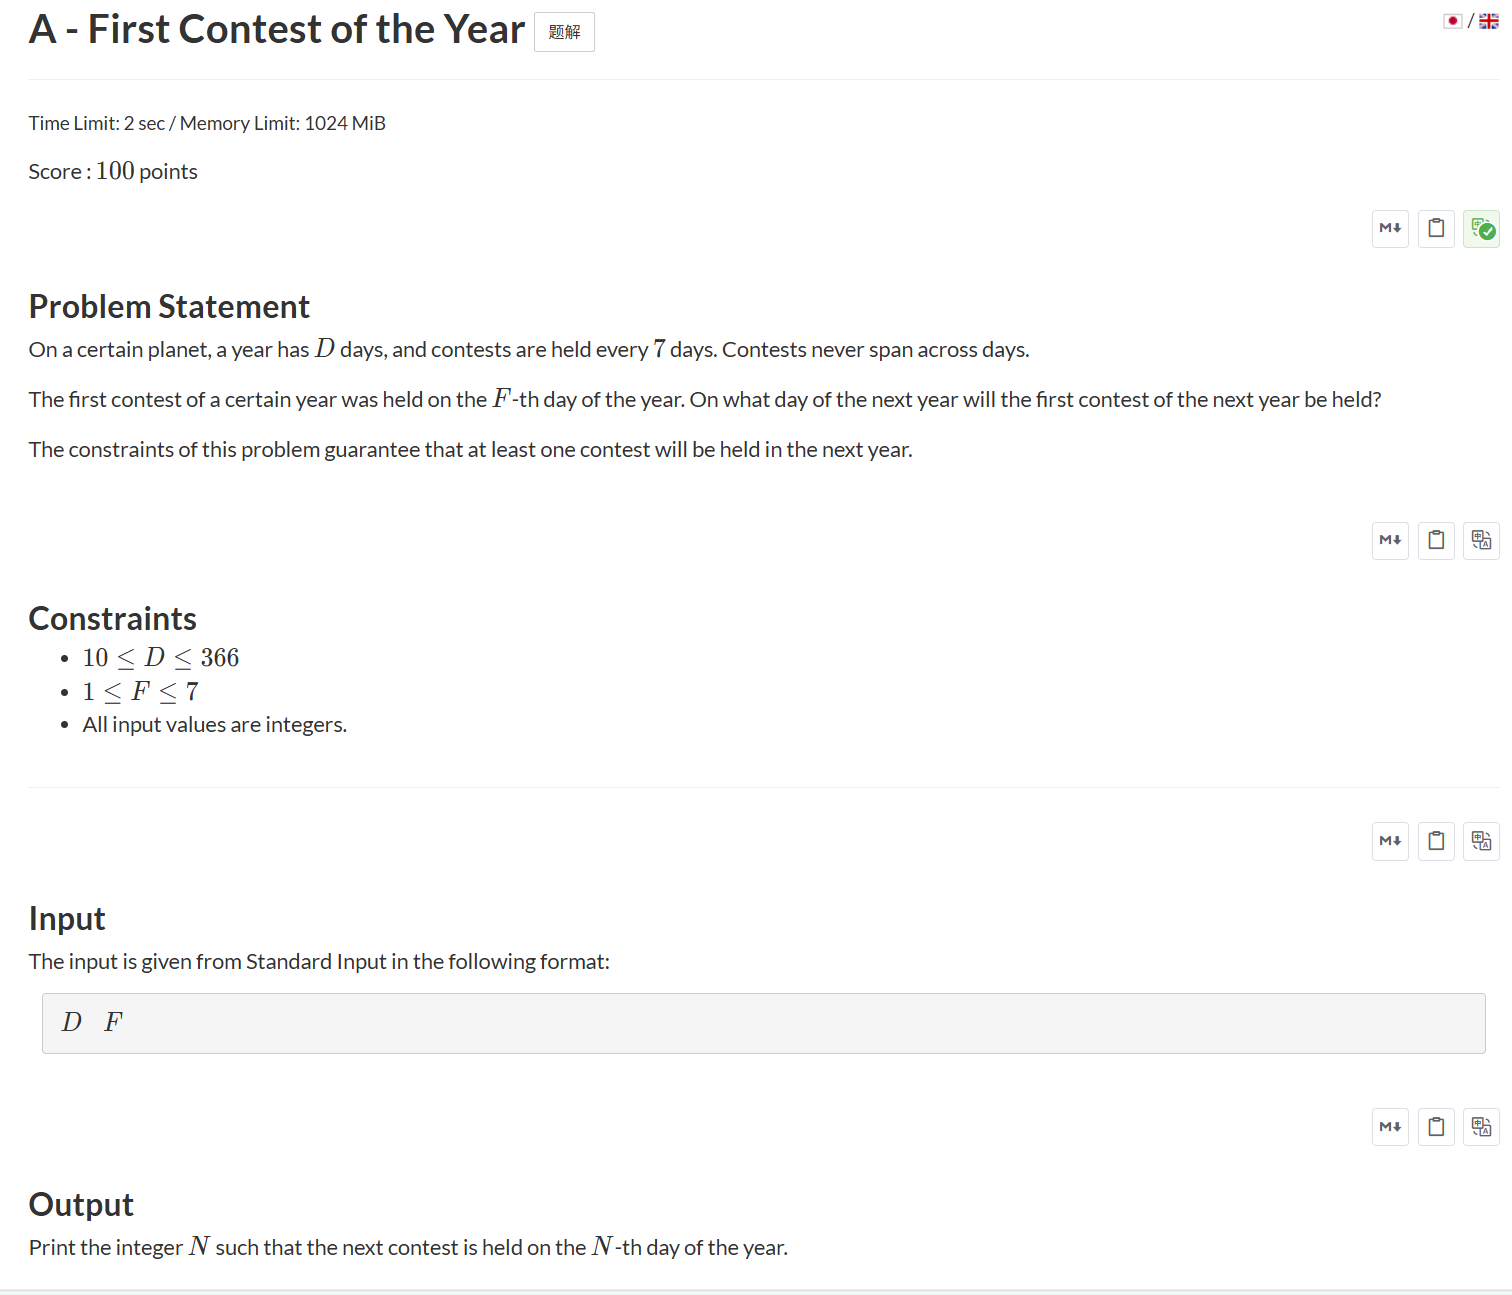
Task: Click the Output section heading
Action: point(81,1205)
